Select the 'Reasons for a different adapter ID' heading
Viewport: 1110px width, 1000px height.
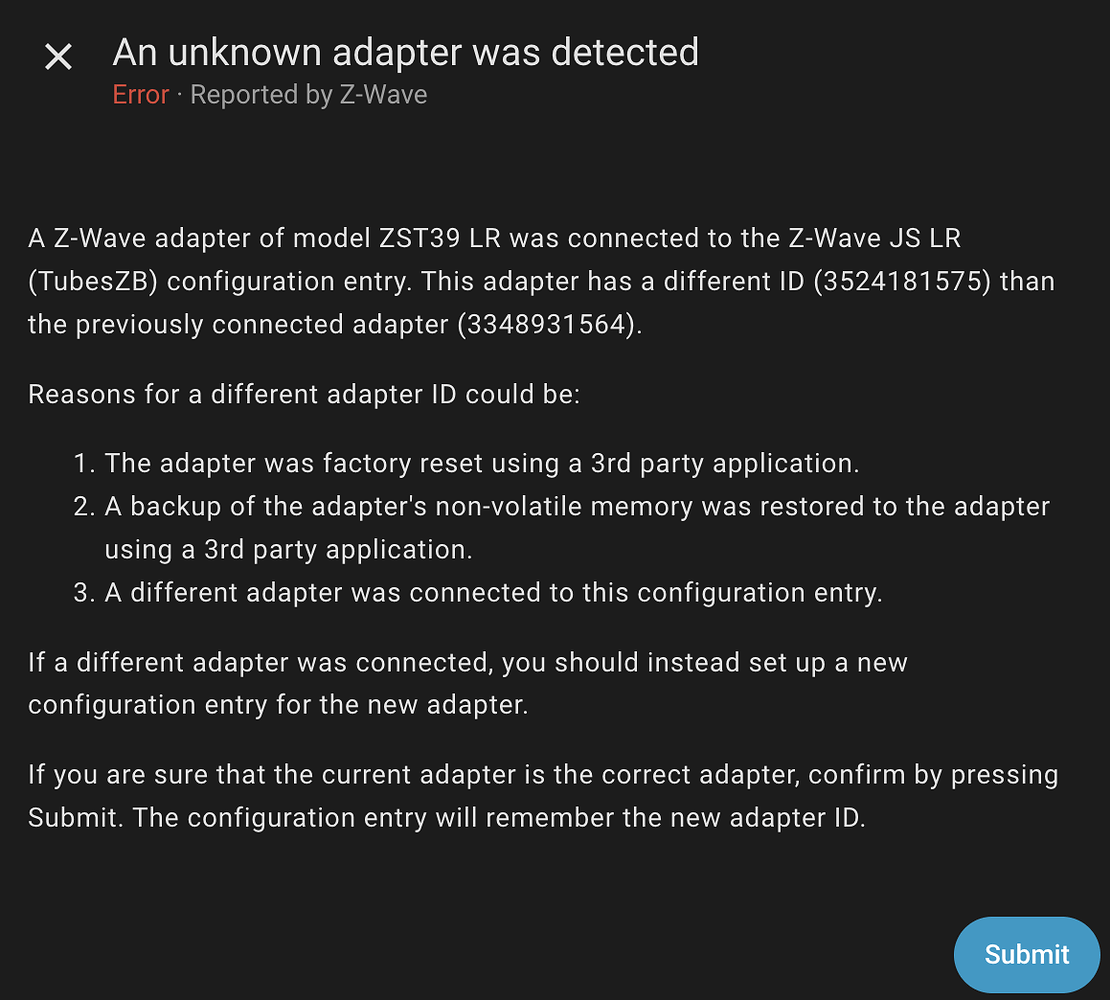300,393
